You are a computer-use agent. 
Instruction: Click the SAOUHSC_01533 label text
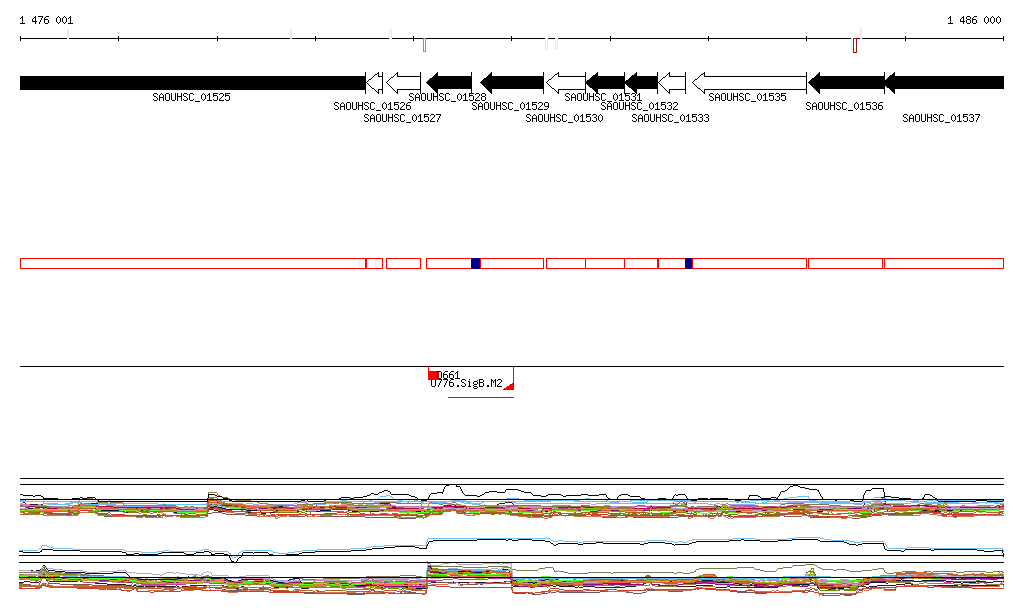pos(670,118)
